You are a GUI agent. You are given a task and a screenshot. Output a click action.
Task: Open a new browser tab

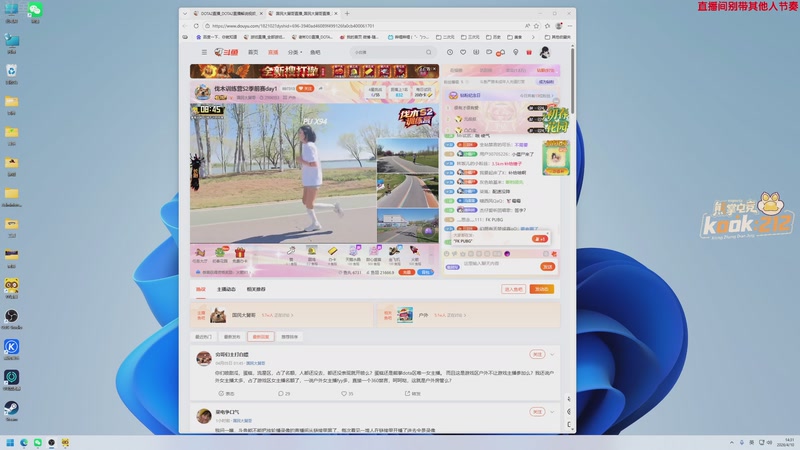pos(347,13)
